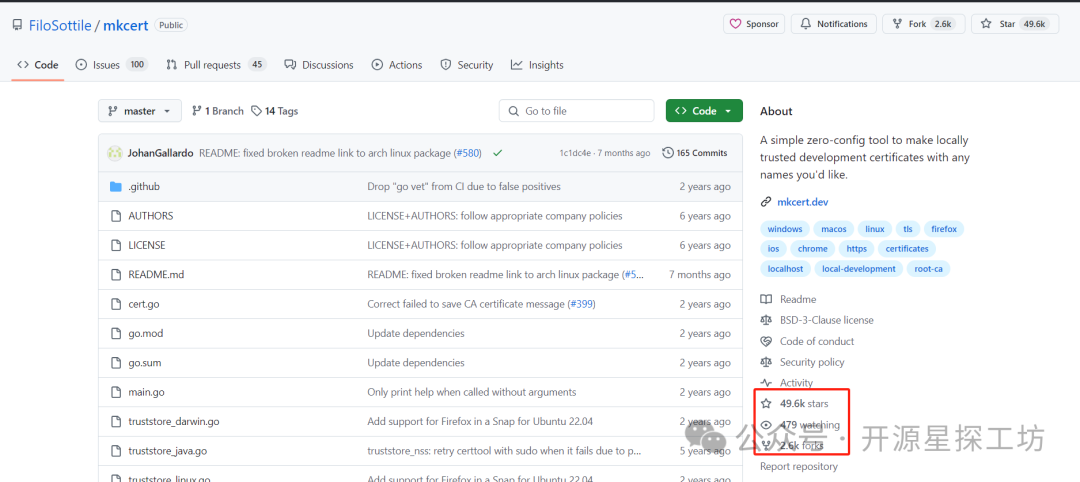Image resolution: width=1080 pixels, height=482 pixels.
Task: Click the file icon beside AUTHORS
Action: (116, 216)
